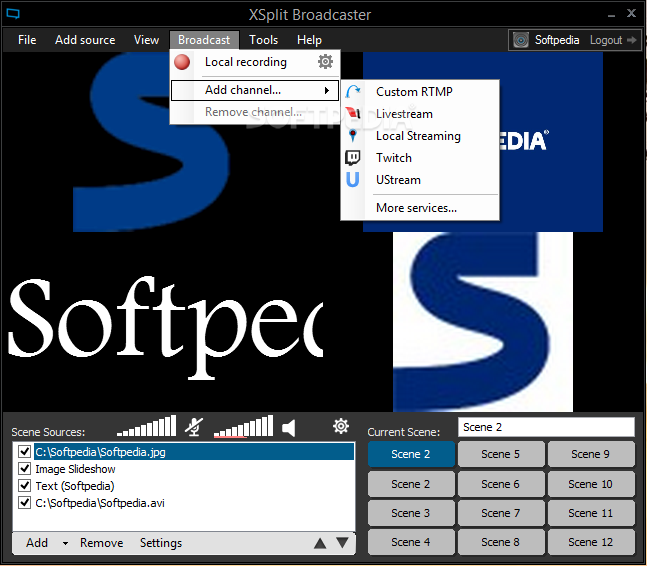
Task: Click the Twitch logo icon
Action: pyautogui.click(x=352, y=158)
